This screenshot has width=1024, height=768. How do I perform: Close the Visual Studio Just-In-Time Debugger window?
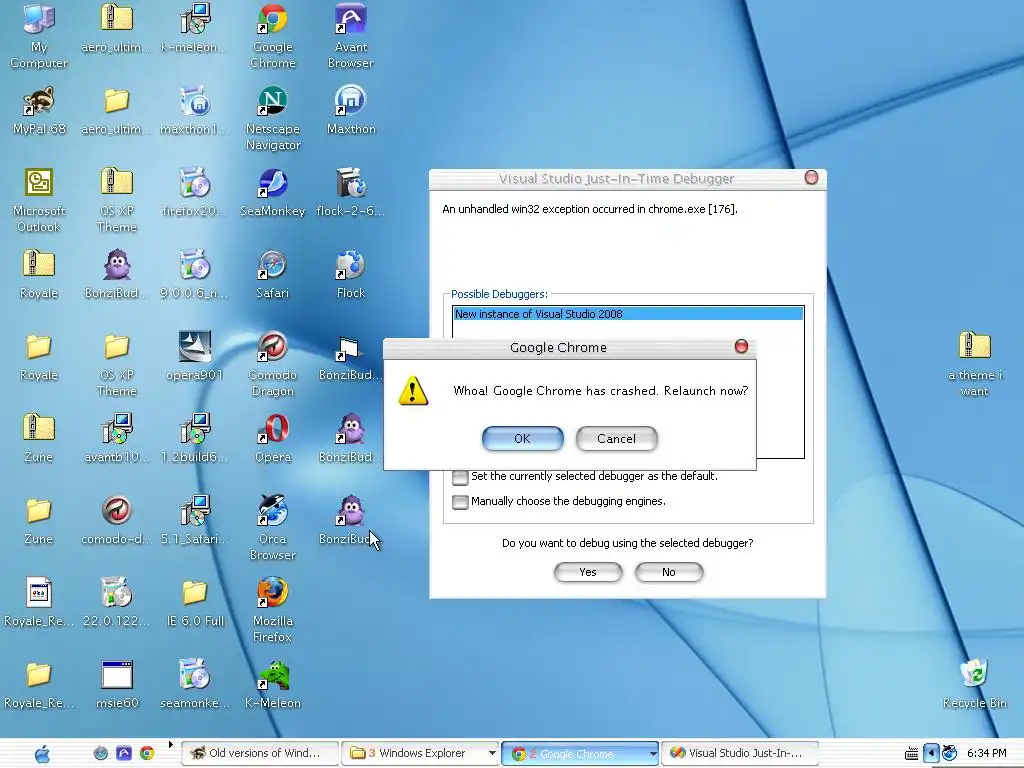point(811,178)
